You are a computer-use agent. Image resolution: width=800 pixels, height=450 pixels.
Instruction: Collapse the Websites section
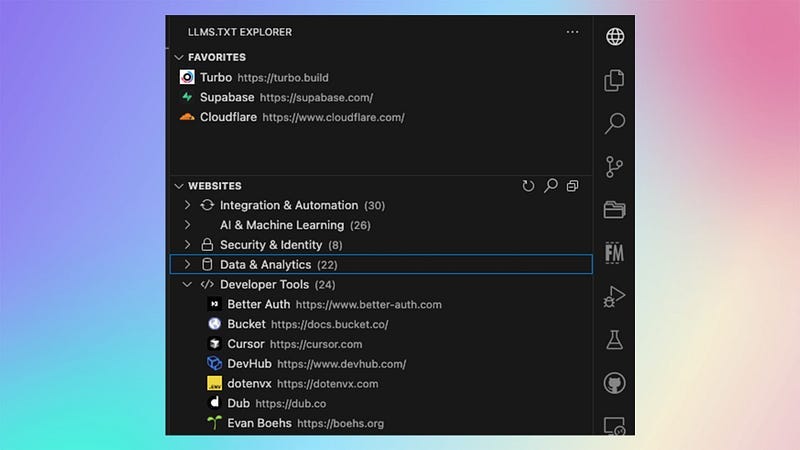point(179,186)
